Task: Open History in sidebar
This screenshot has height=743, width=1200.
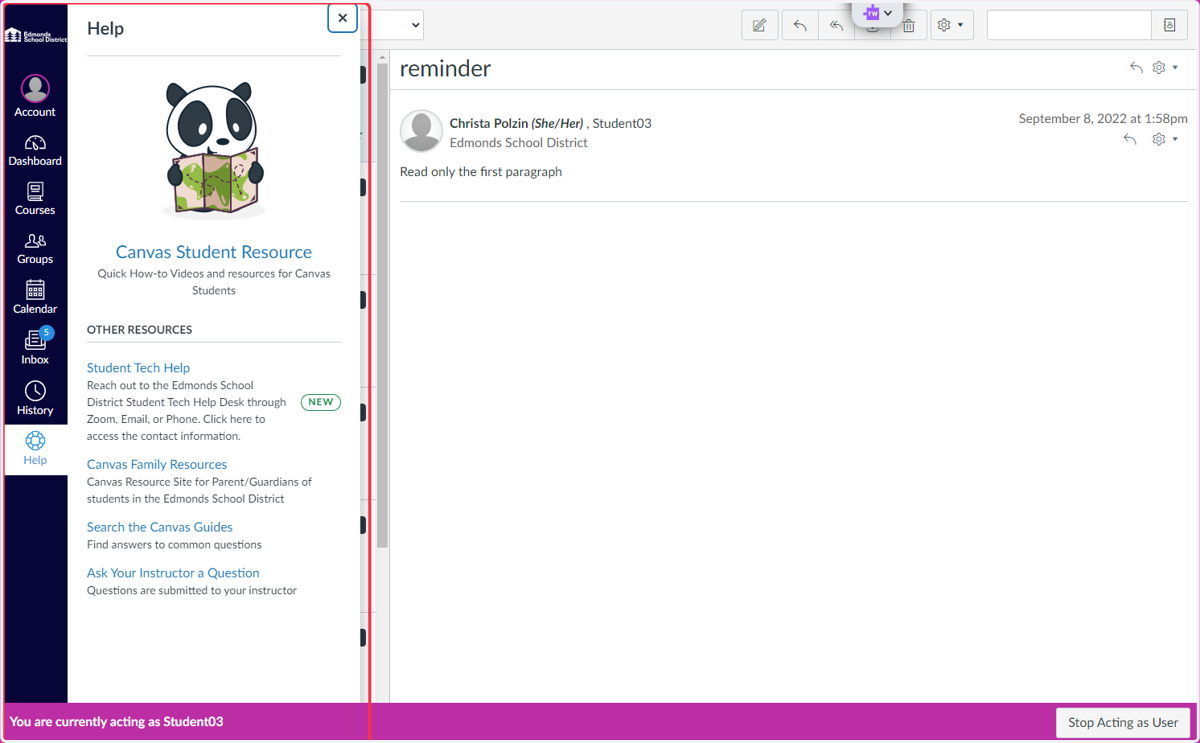Action: 35,398
